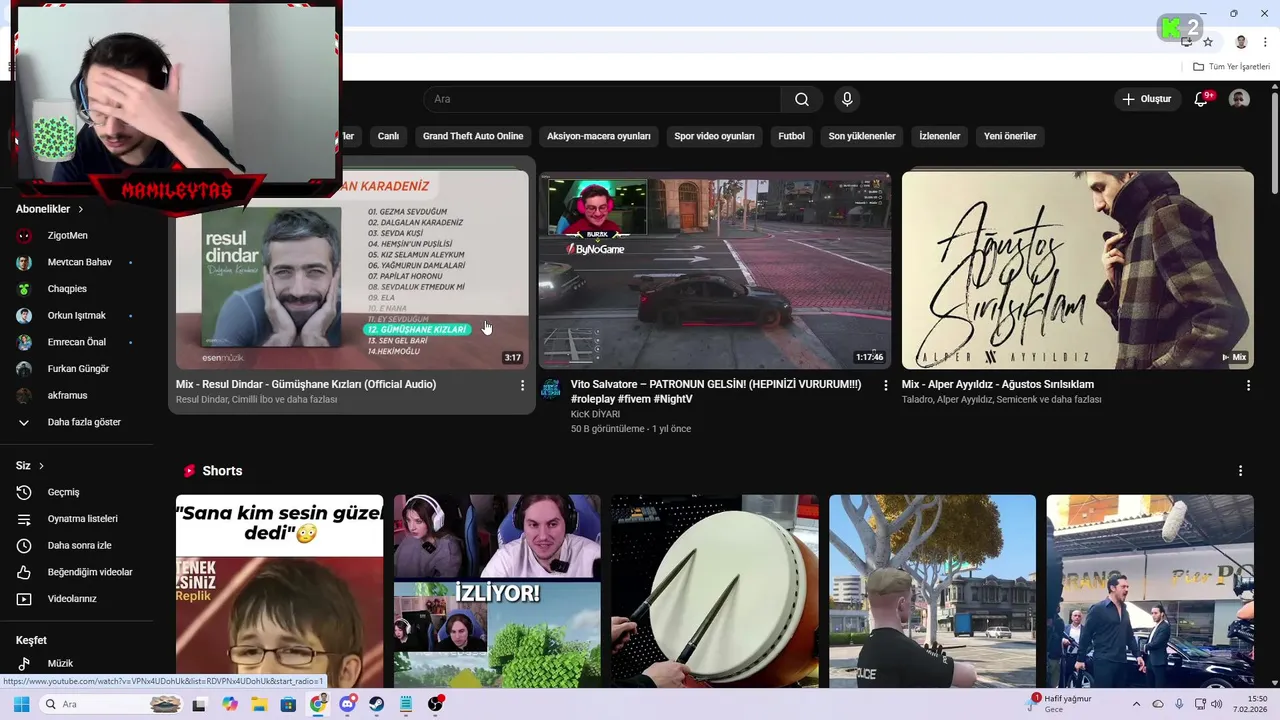The width and height of the screenshot is (1280, 720).
Task: Expand the Abonelikler section header
Action: point(50,209)
